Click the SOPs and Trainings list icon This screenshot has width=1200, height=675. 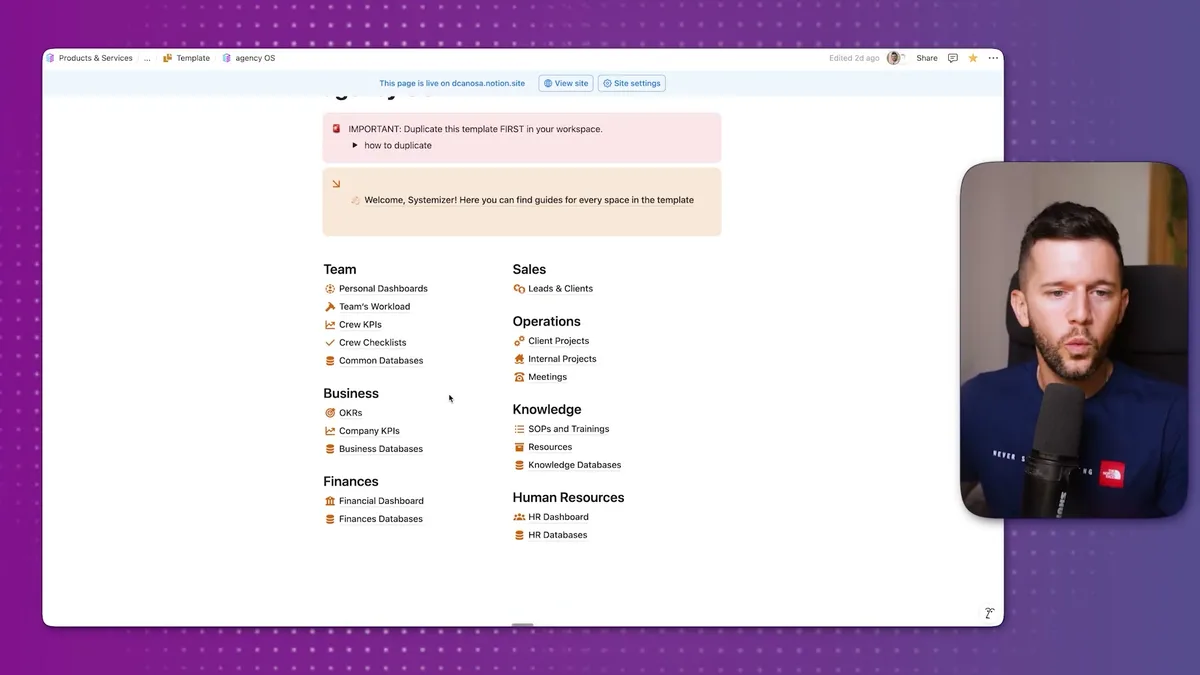click(x=519, y=428)
